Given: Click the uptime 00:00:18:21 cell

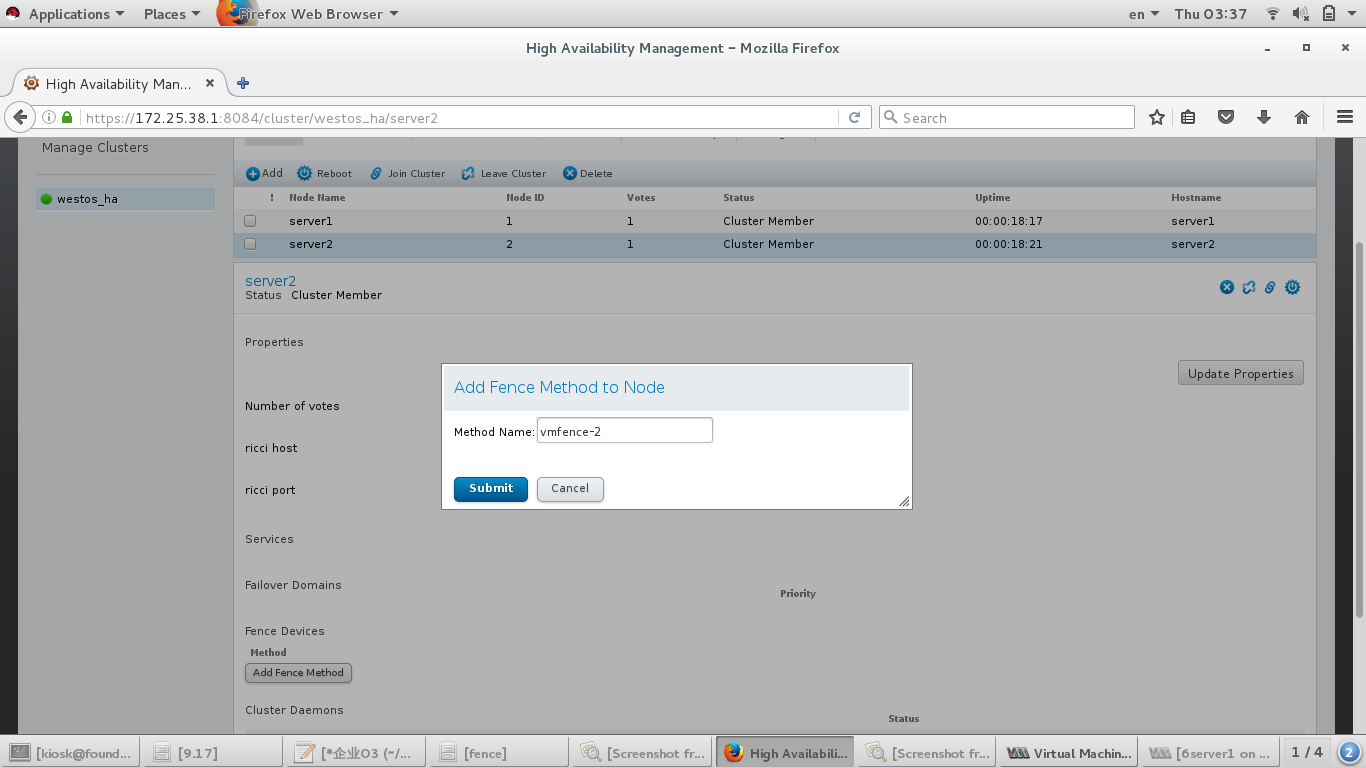Looking at the screenshot, I should point(1009,244).
